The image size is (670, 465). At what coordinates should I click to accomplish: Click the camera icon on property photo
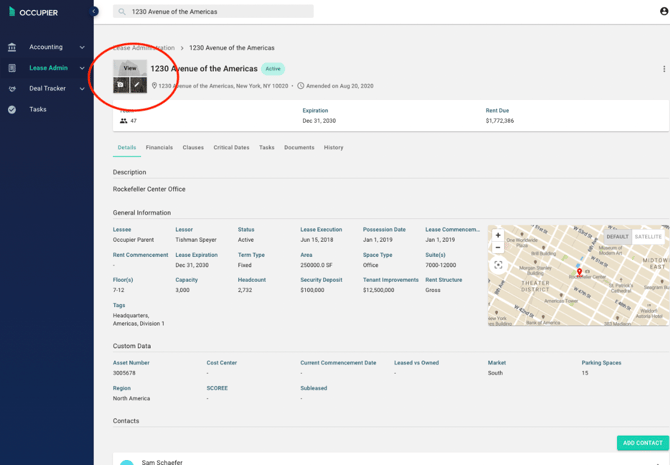(x=121, y=85)
